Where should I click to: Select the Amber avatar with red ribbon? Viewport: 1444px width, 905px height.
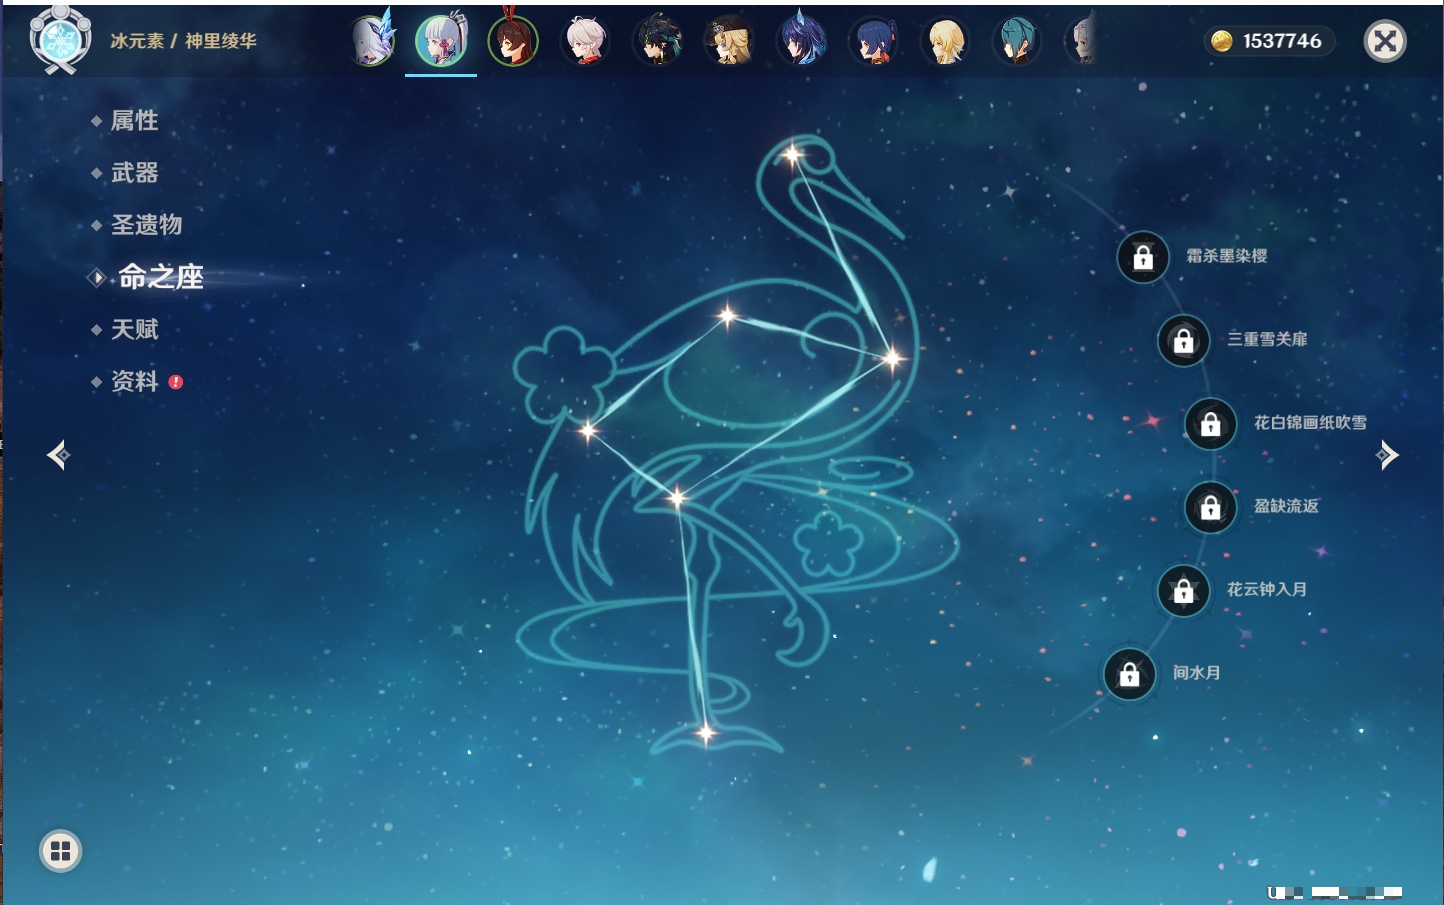pos(513,41)
